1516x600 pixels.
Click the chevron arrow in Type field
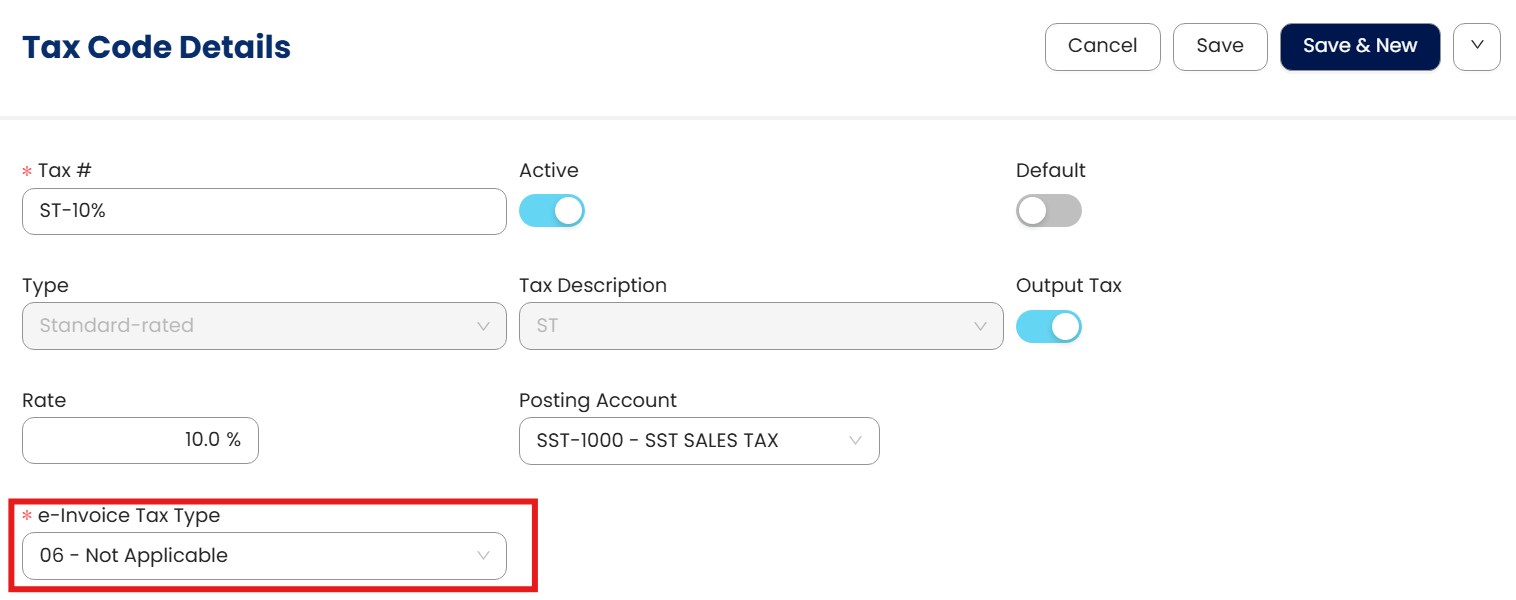(484, 326)
